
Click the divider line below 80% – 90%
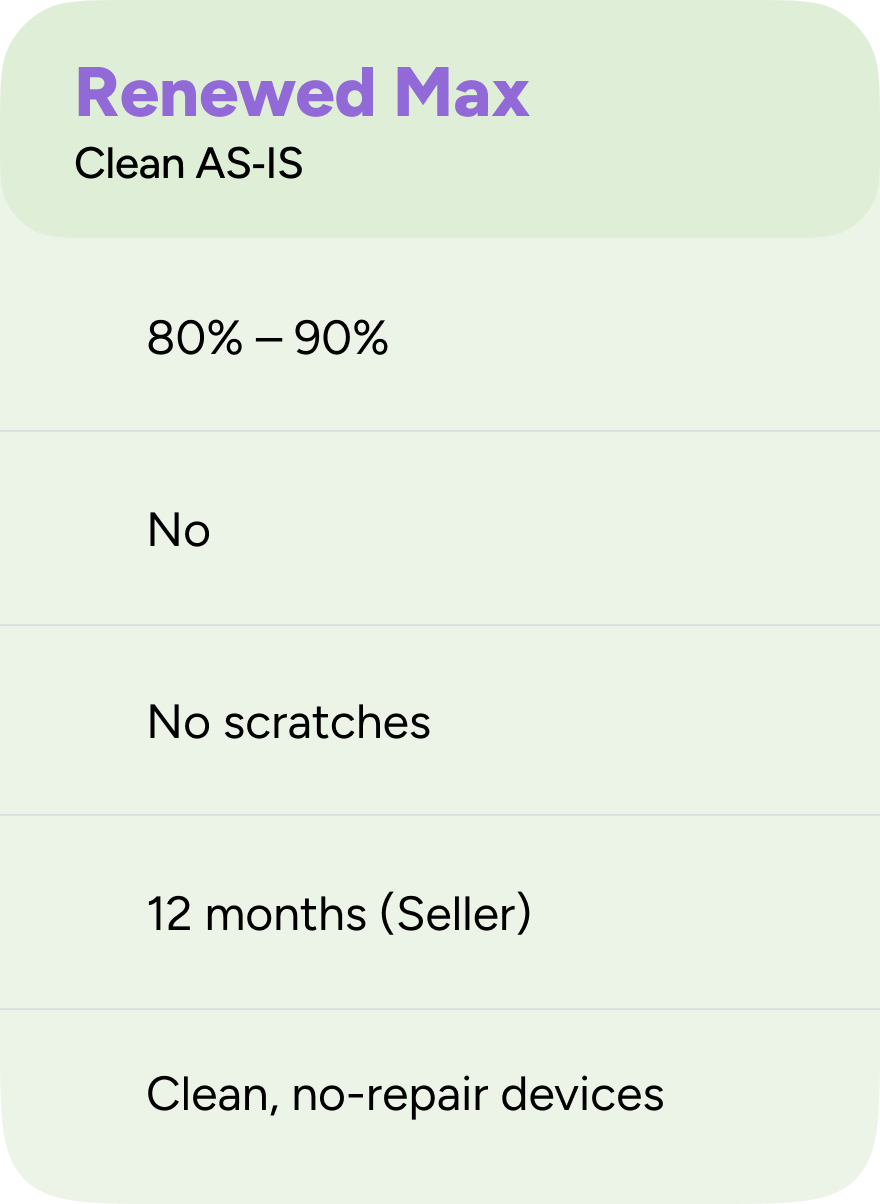click(440, 431)
